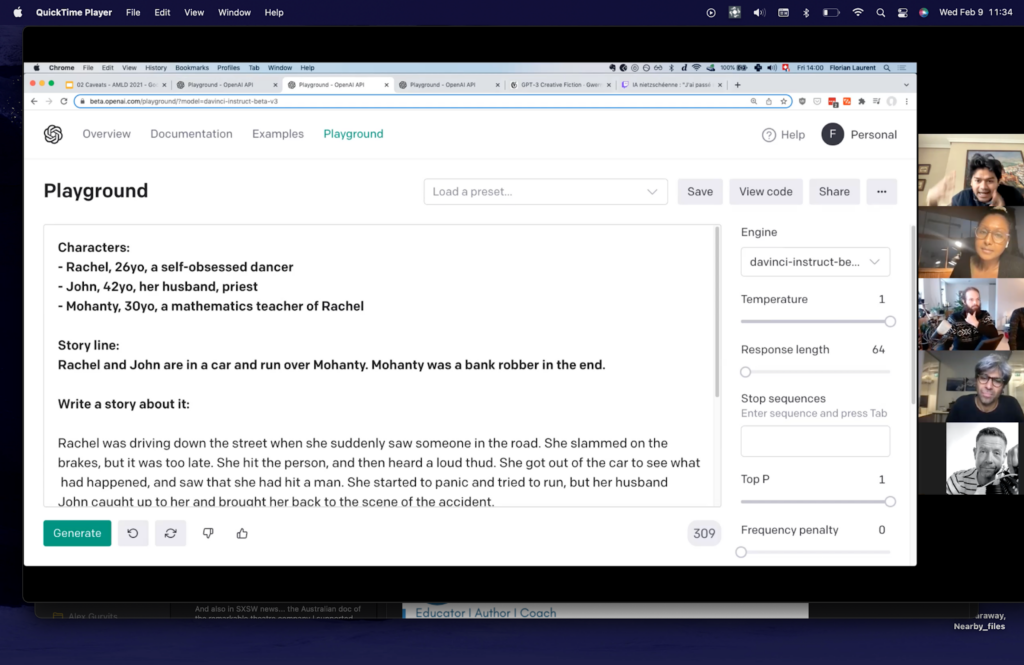Go to the Overview page

106,134
